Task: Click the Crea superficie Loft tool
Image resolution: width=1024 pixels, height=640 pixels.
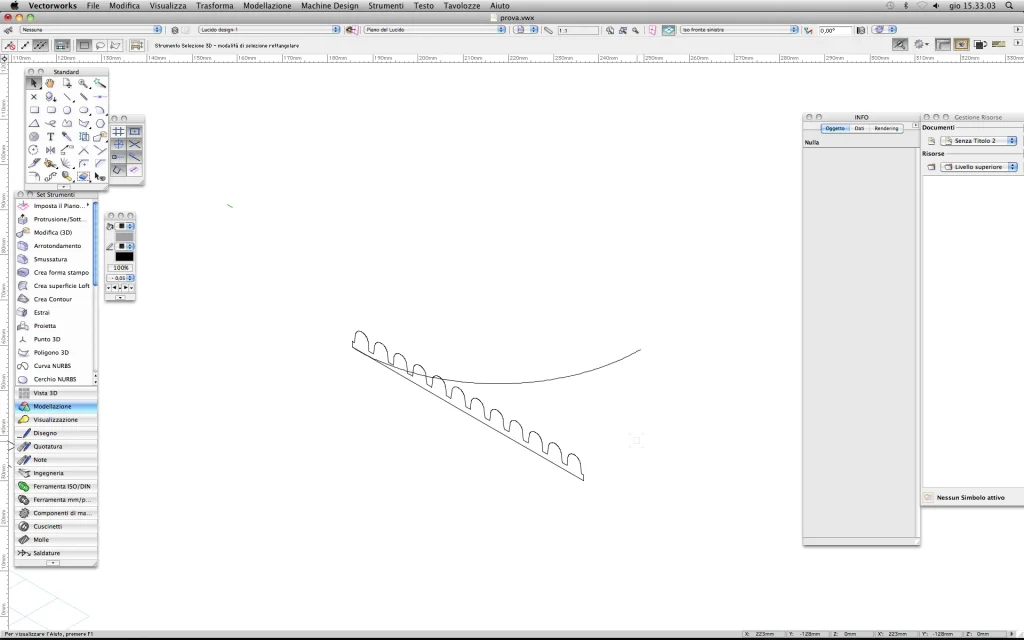Action: pos(61,286)
